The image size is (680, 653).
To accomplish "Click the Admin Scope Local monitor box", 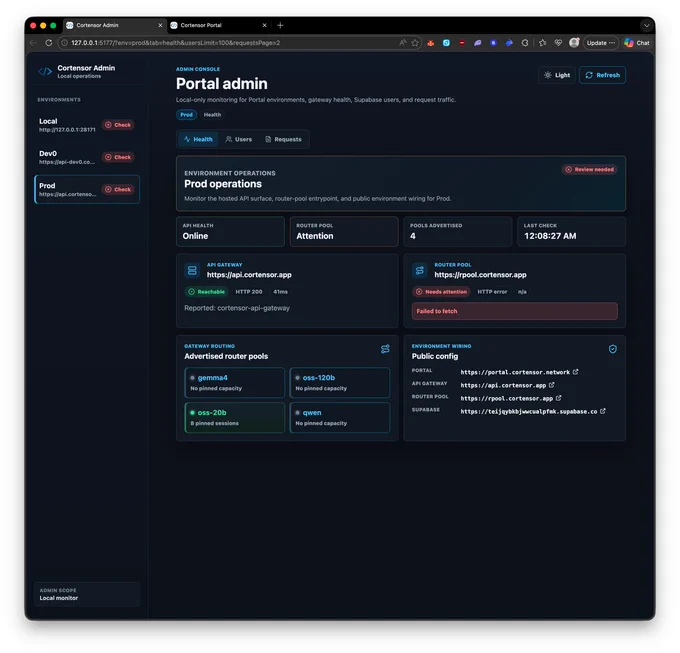I will pos(87,594).
